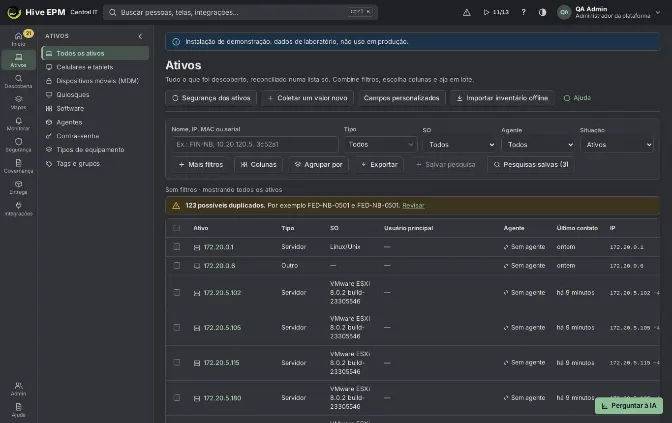Select Todos os ativos in side menu
This screenshot has width=672, height=423.
pyautogui.click(x=95, y=53)
